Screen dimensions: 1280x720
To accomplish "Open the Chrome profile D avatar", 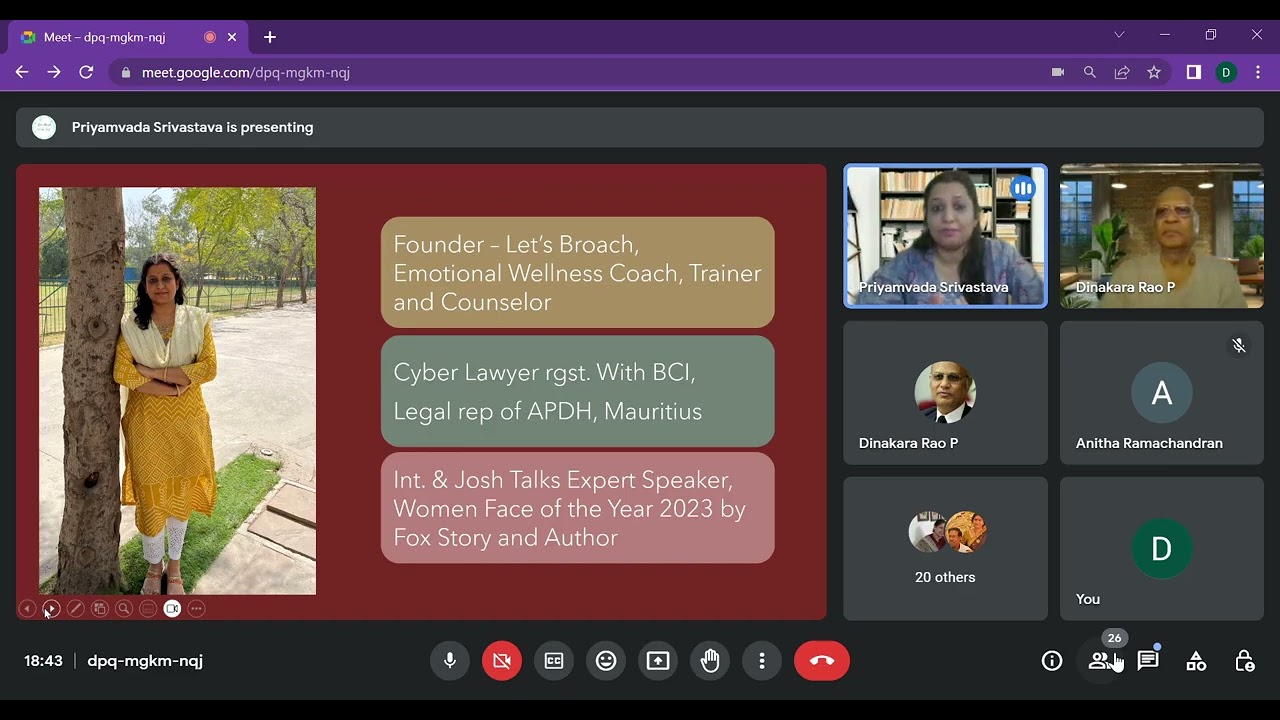I will tap(1226, 72).
